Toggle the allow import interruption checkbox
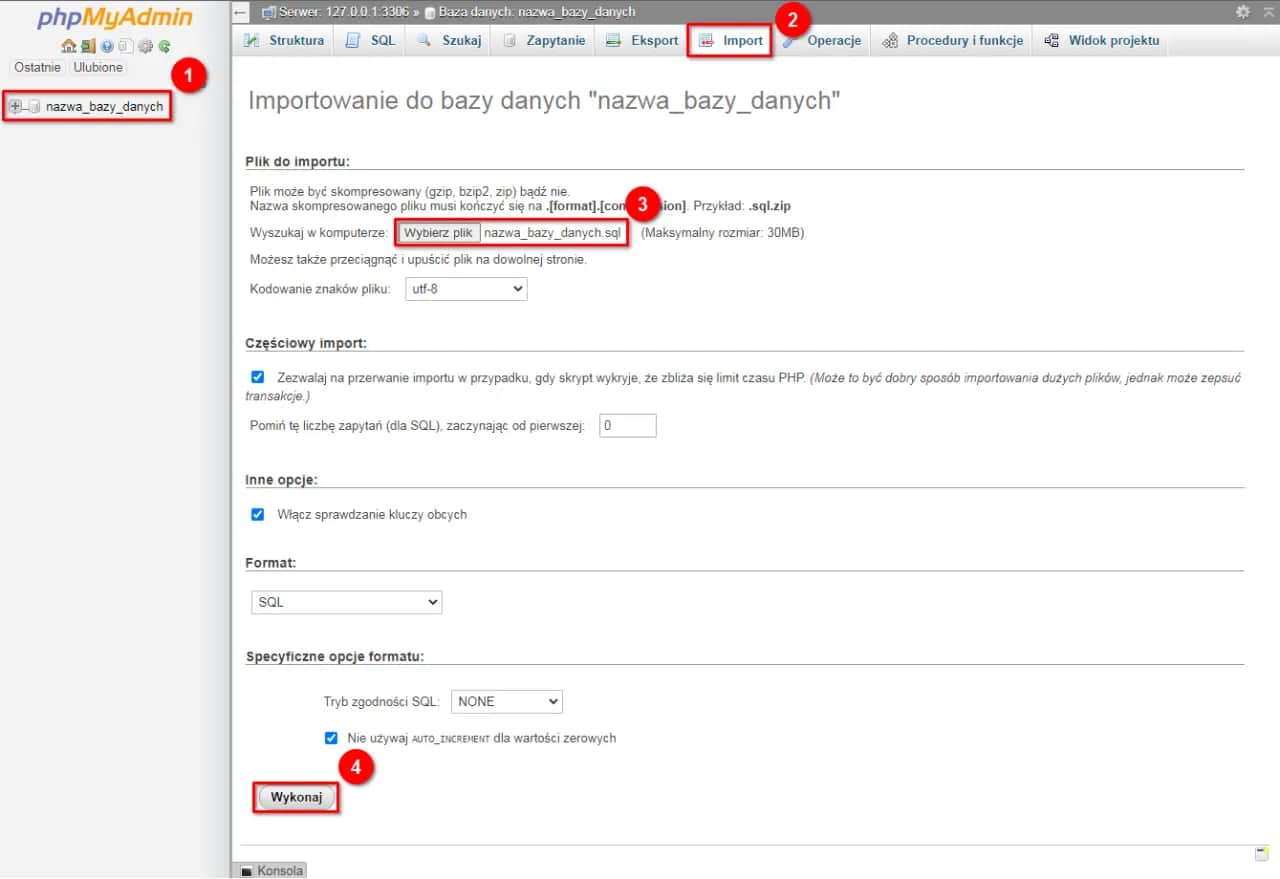The image size is (1280, 879). click(258, 377)
